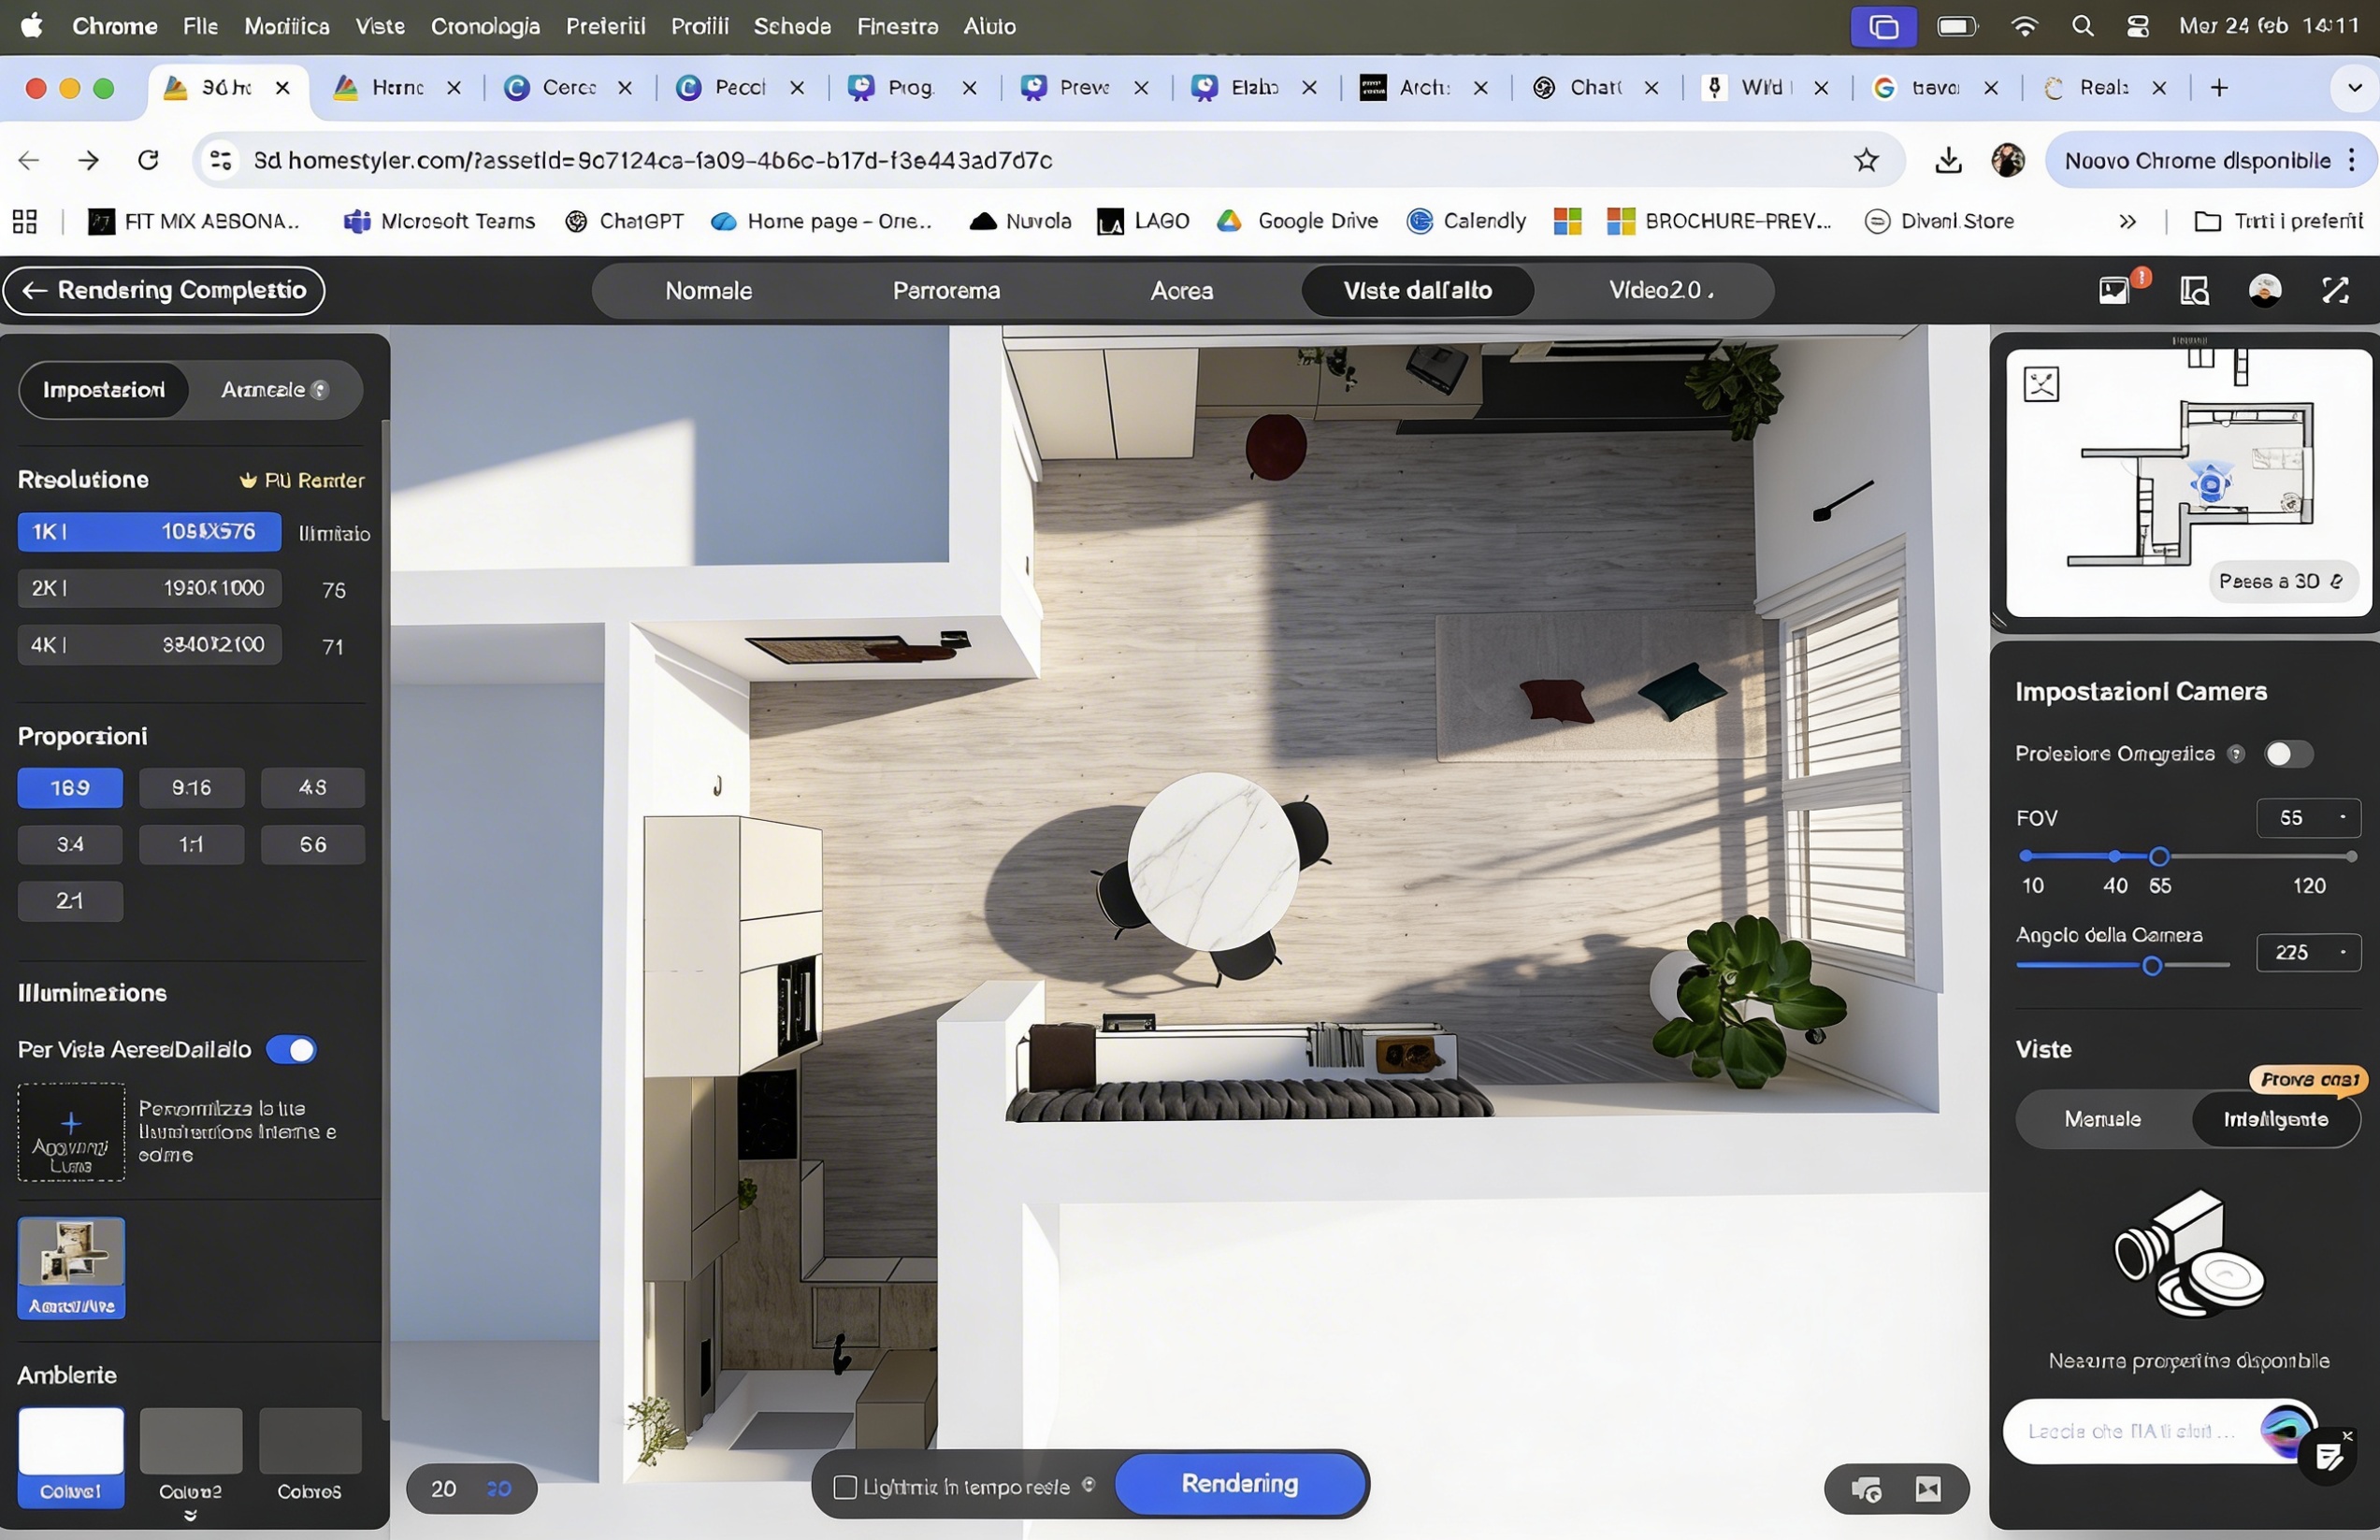Expand the minimap with corner icon

click(2041, 384)
